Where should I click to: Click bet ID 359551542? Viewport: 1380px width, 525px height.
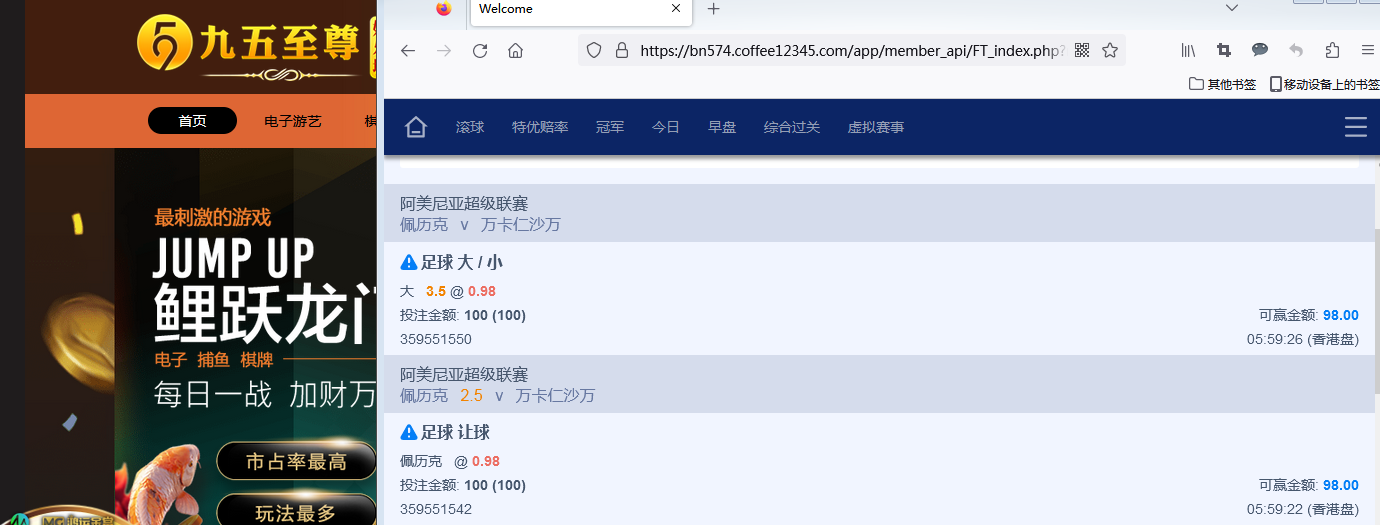pos(436,509)
